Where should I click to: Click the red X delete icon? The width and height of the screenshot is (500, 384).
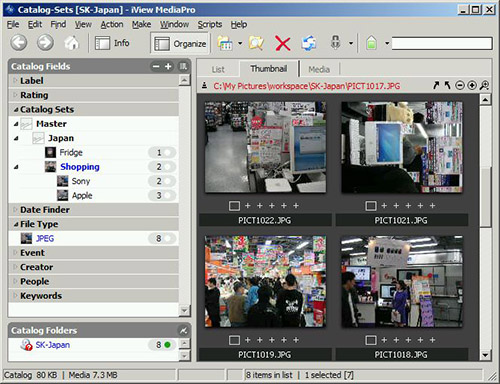click(x=283, y=44)
